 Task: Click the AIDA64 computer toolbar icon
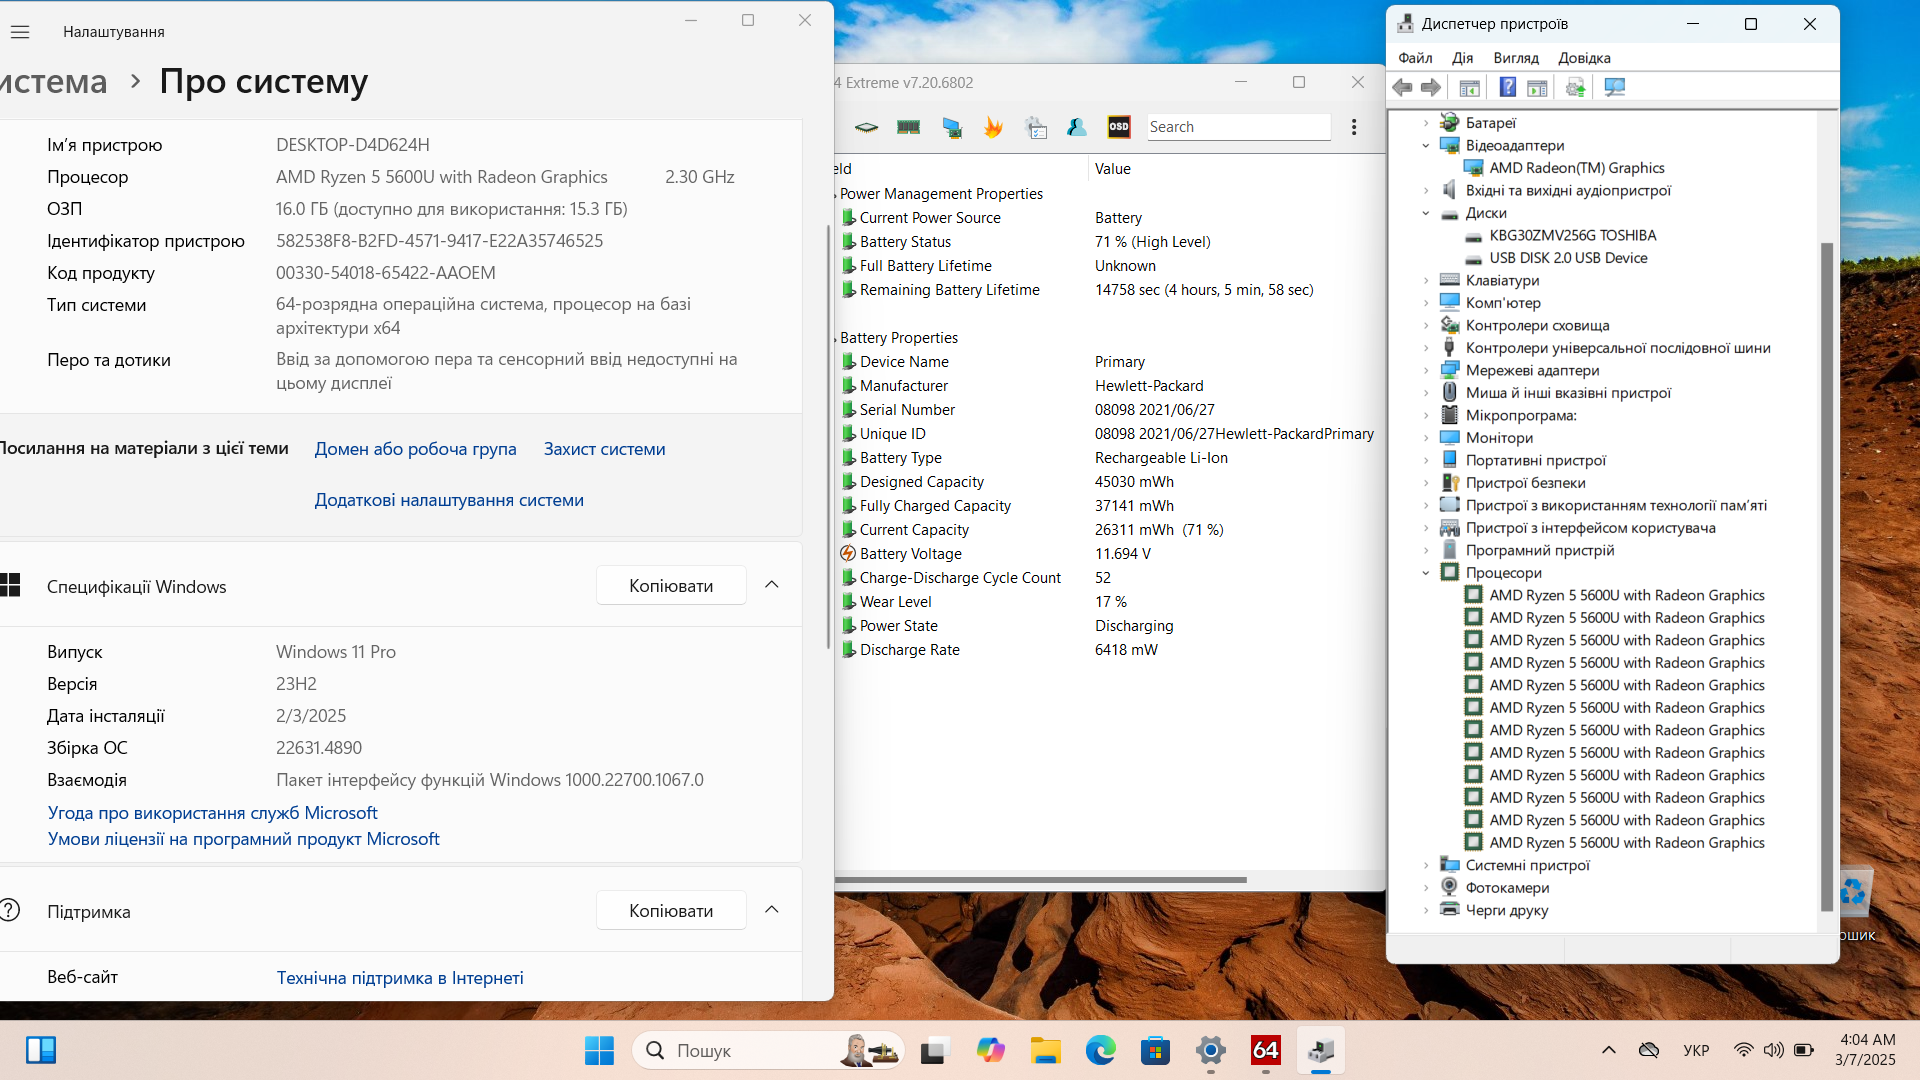point(866,127)
